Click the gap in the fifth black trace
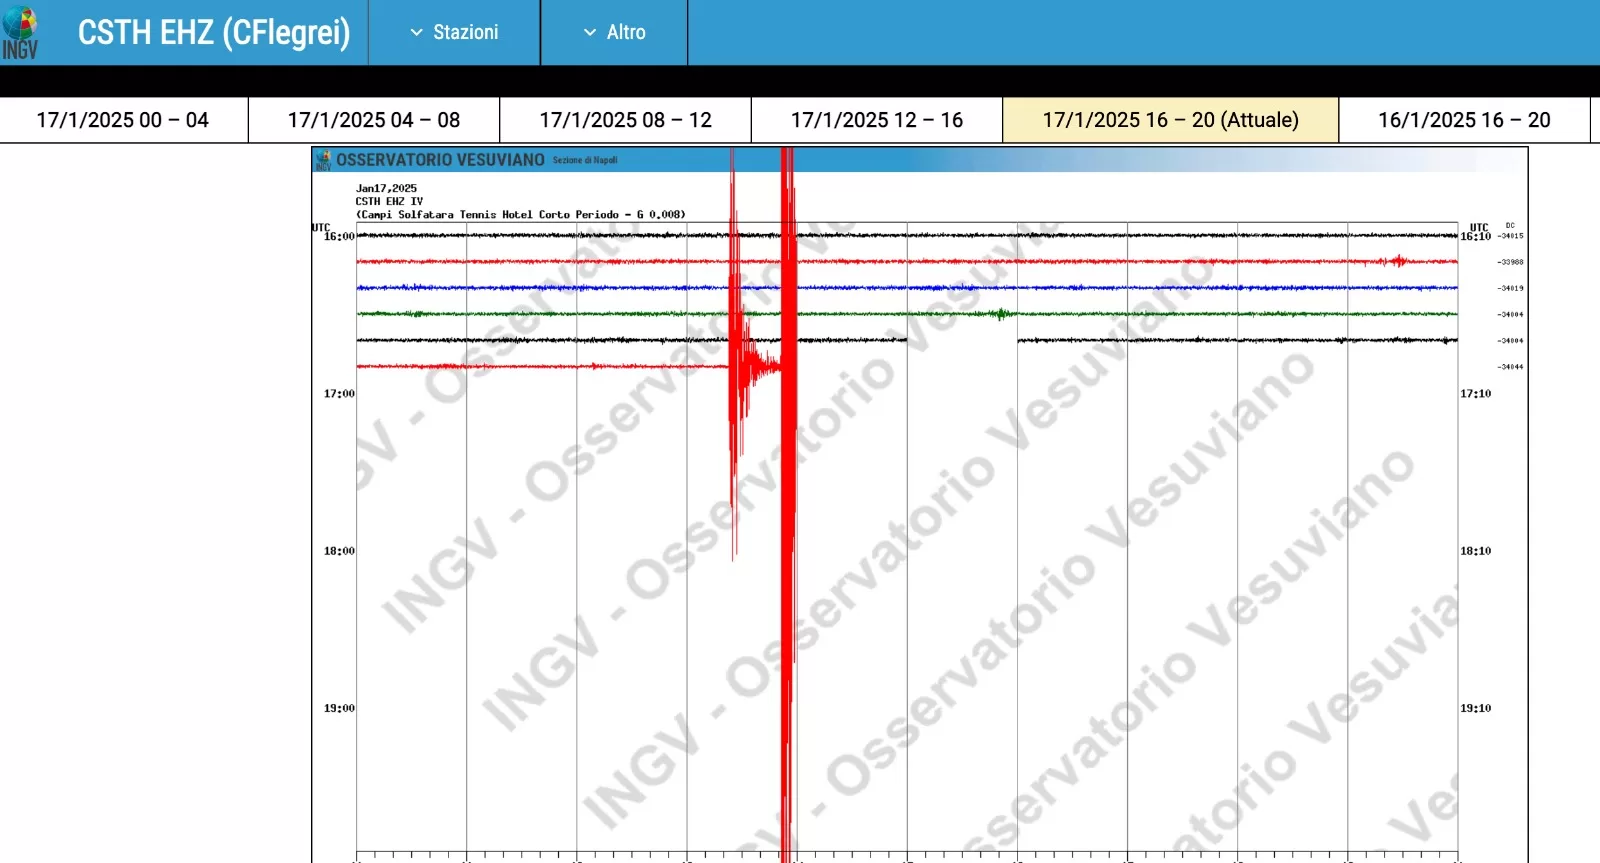This screenshot has width=1600, height=863. (x=962, y=340)
